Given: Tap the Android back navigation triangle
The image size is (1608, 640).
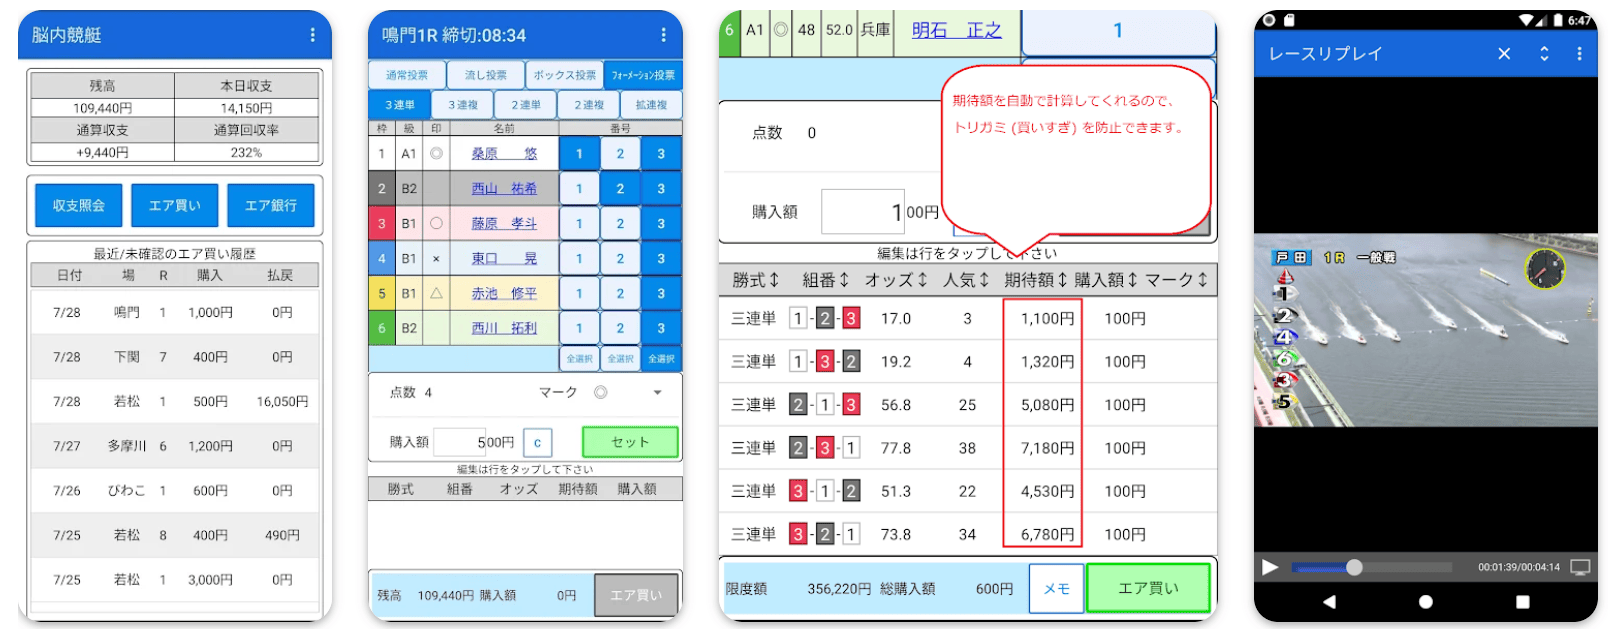Looking at the screenshot, I should pos(1329,602).
